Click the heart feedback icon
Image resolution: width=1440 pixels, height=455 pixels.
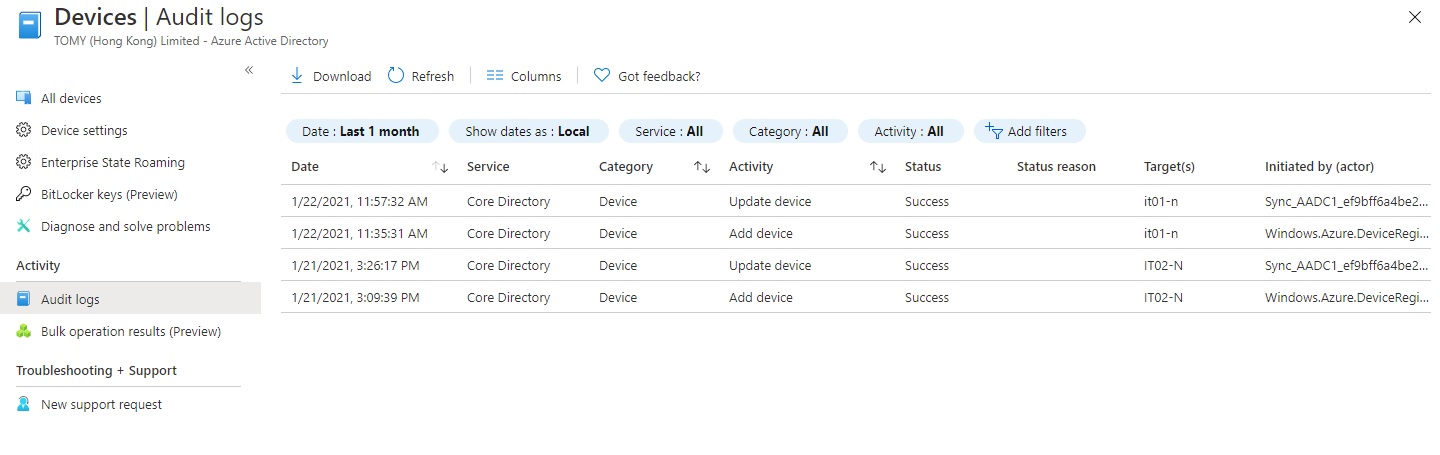click(x=601, y=75)
